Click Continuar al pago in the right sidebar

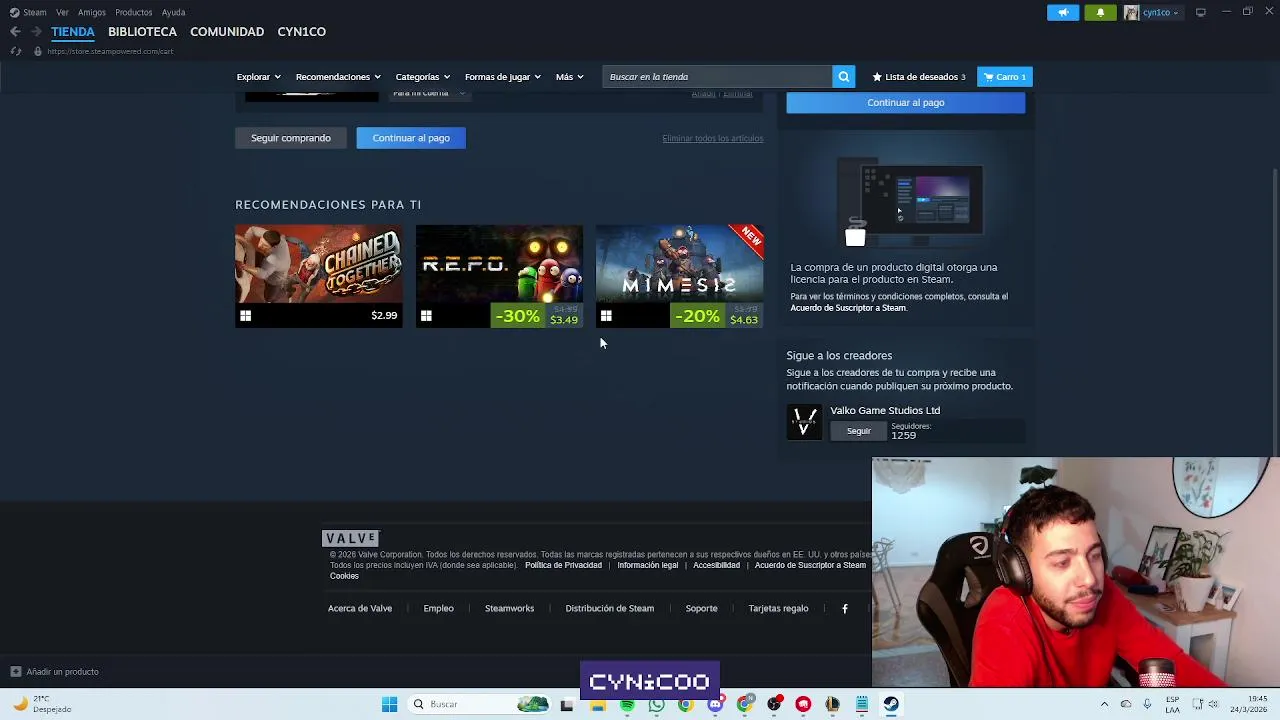click(906, 102)
